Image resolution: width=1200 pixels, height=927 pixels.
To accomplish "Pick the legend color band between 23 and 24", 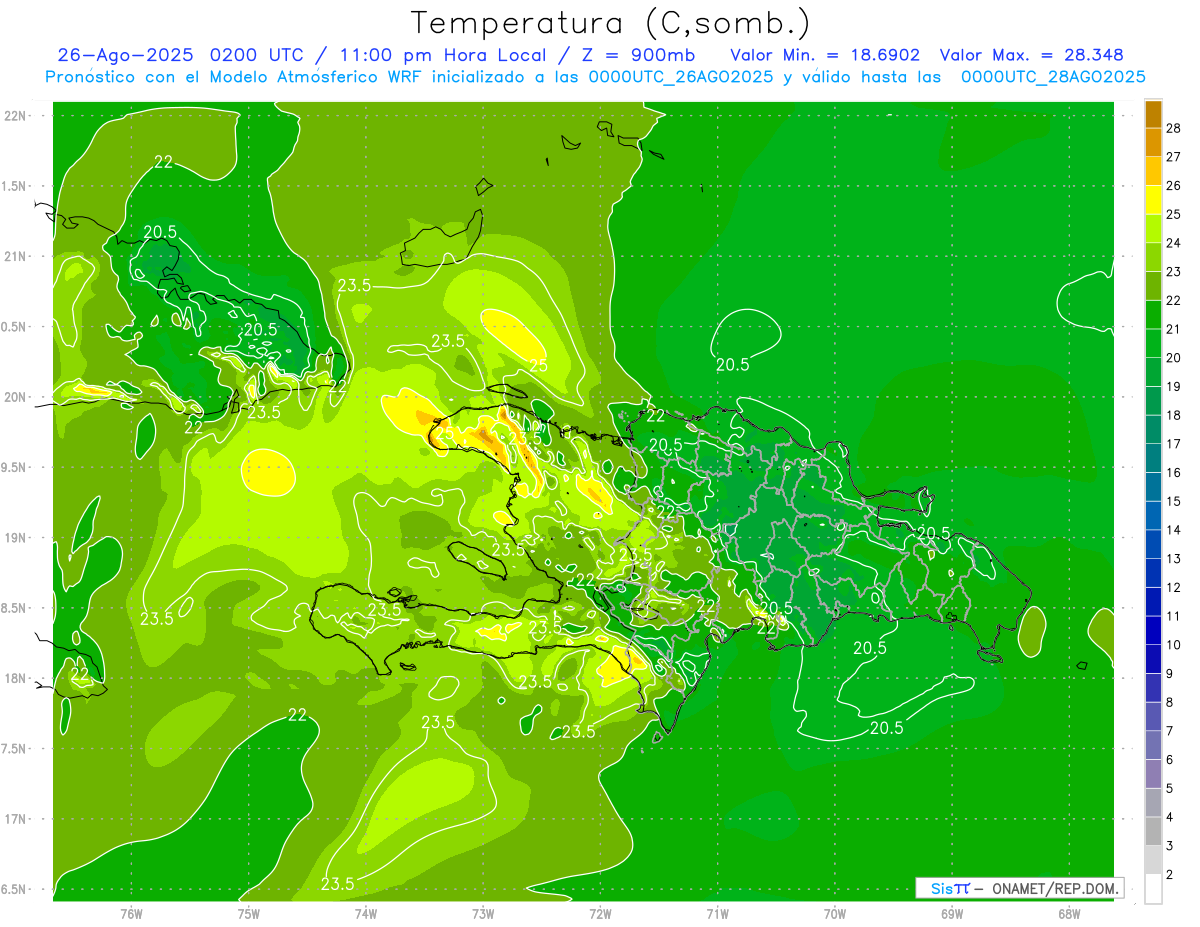I will click(x=1153, y=257).
